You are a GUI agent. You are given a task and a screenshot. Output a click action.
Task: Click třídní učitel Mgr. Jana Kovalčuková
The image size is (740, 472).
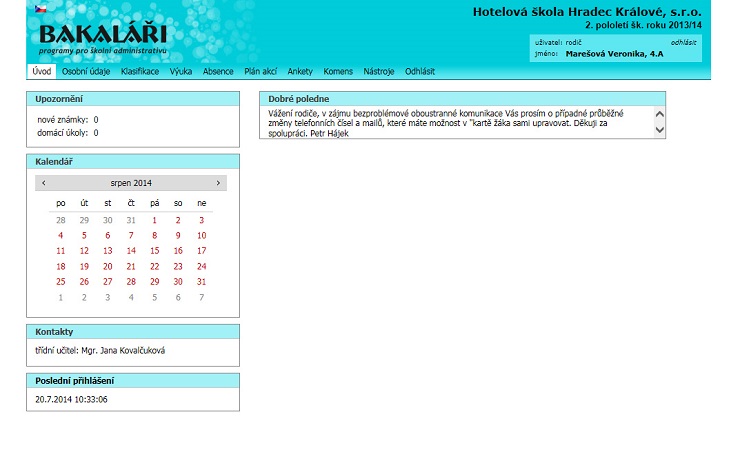[100, 351]
